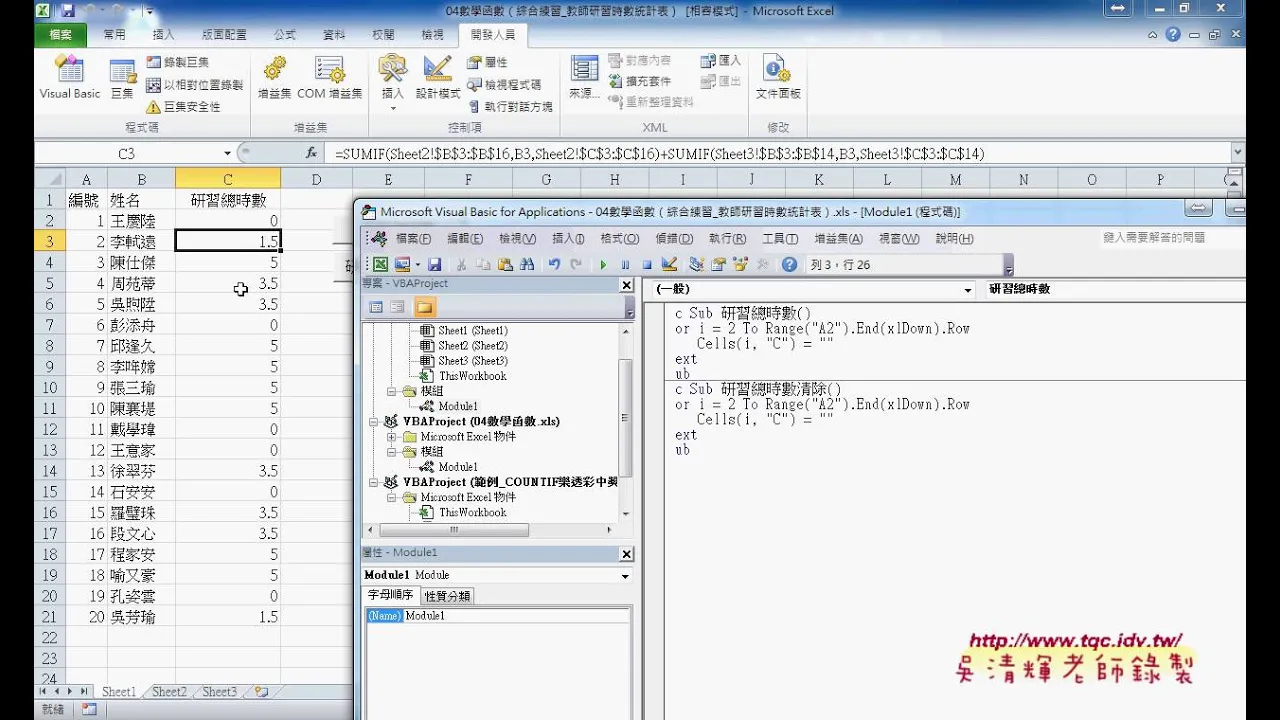Stop execution with the Reset square icon
Image resolution: width=1280 pixels, height=720 pixels.
[647, 265]
